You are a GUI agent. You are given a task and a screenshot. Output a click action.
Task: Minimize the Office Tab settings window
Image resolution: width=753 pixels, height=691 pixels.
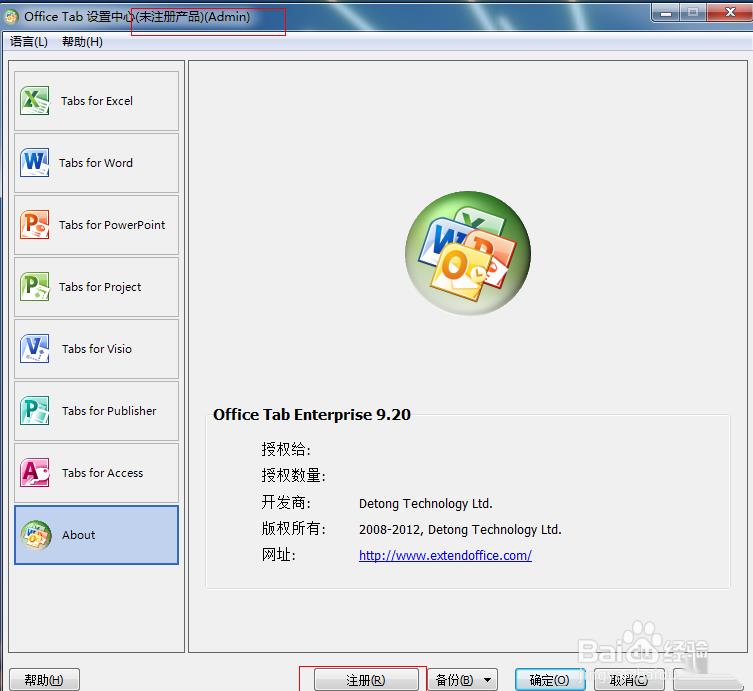(x=666, y=12)
